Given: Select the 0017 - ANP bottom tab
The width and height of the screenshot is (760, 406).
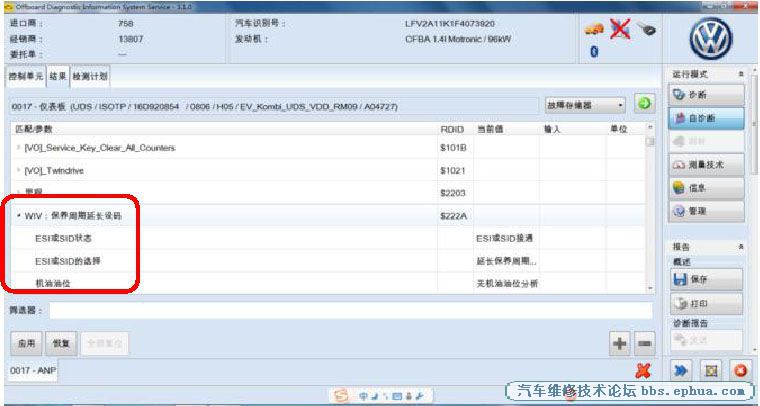Looking at the screenshot, I should point(32,371).
